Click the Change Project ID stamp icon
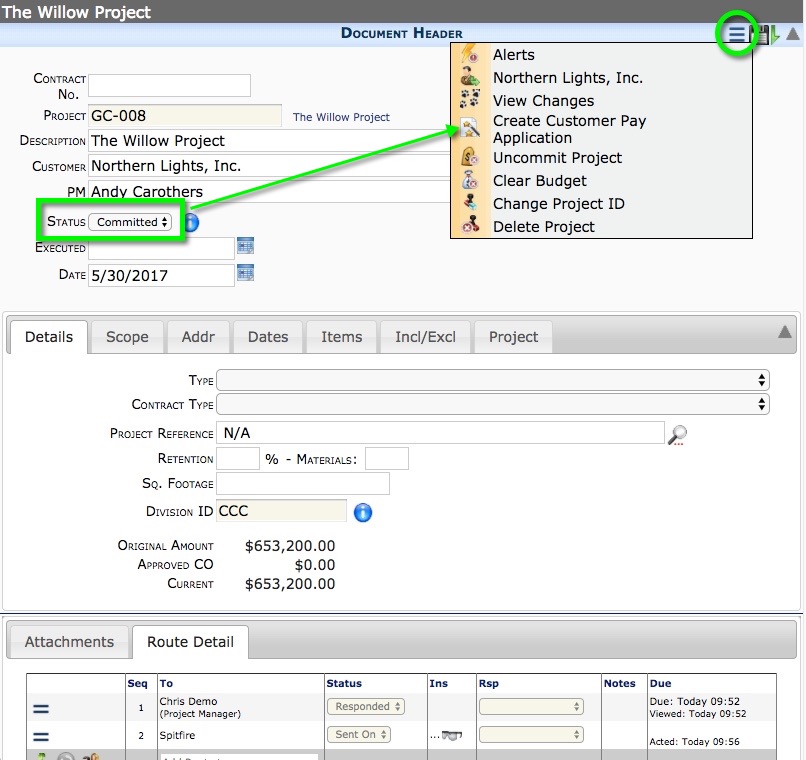806x760 pixels. (x=469, y=202)
